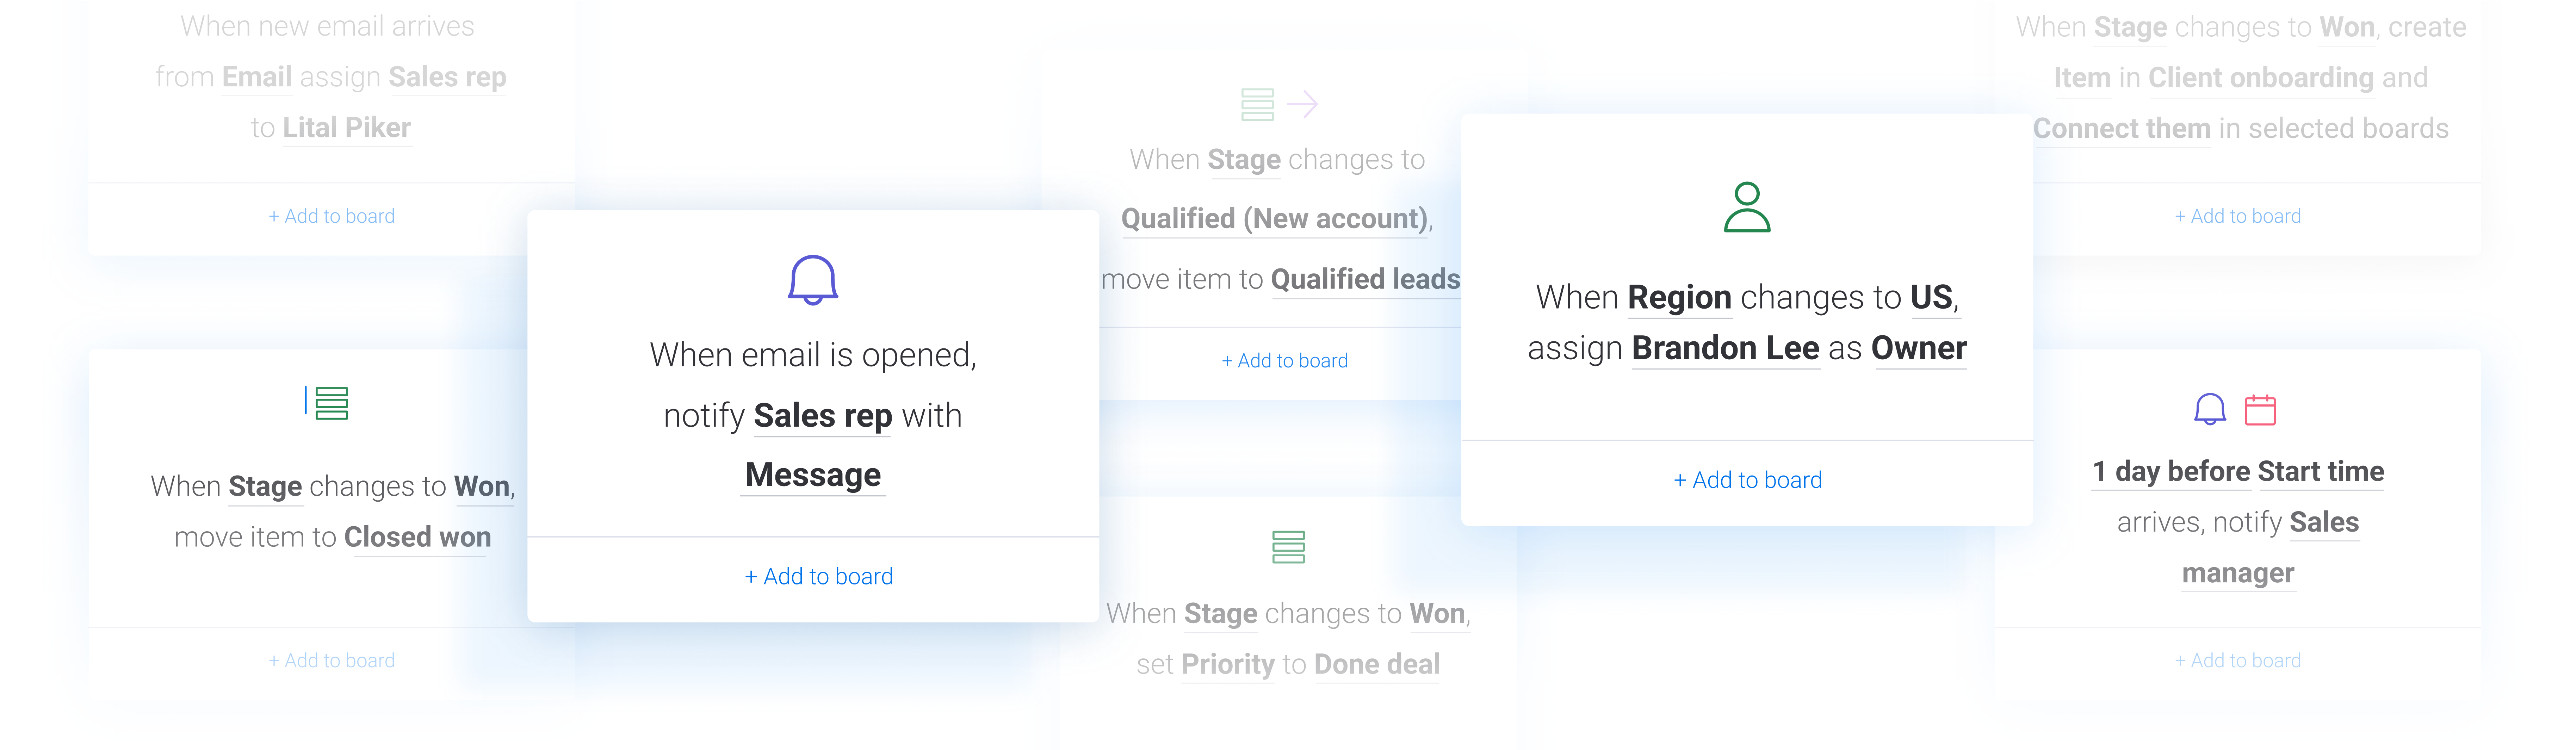Click the green rows icon above Priority recipe
The image size is (2576, 750).
1288,547
